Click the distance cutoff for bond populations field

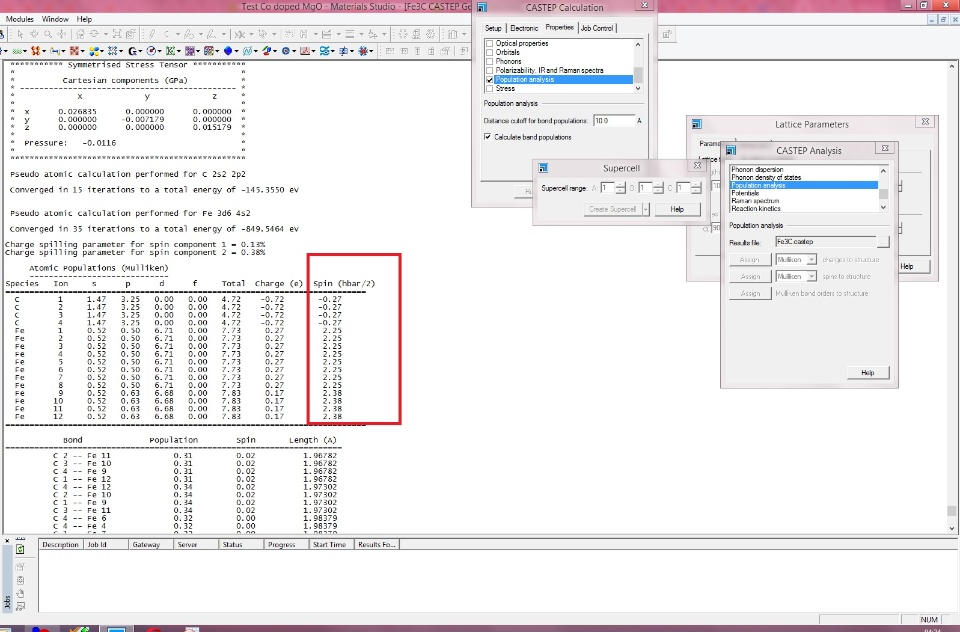point(613,120)
